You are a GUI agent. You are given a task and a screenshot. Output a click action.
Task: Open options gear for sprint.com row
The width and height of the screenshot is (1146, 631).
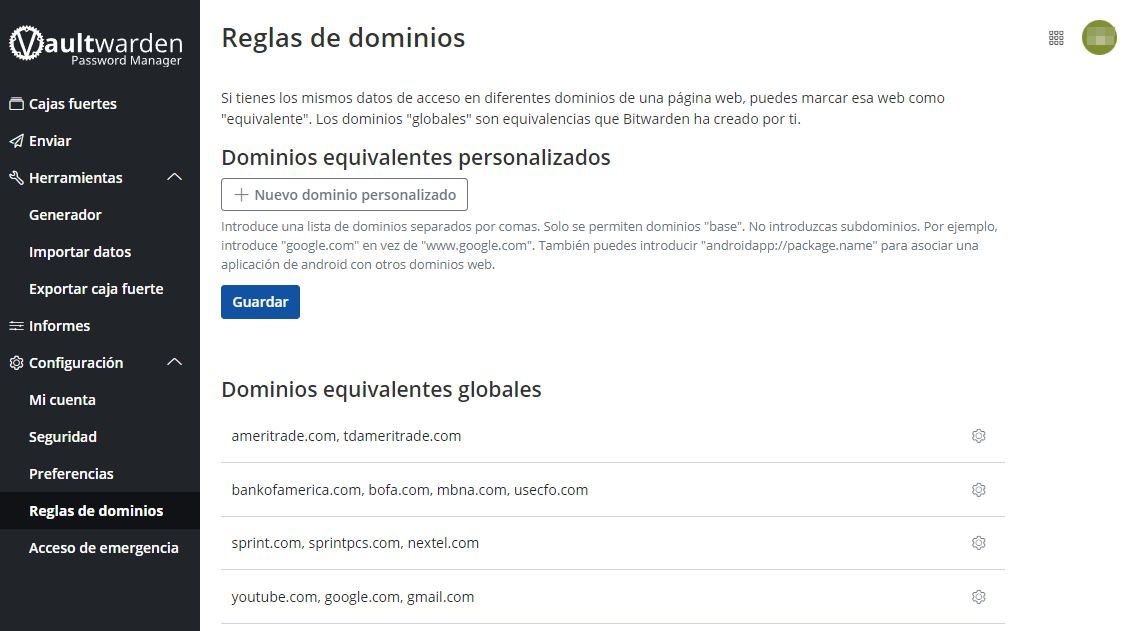pyautogui.click(x=978, y=543)
